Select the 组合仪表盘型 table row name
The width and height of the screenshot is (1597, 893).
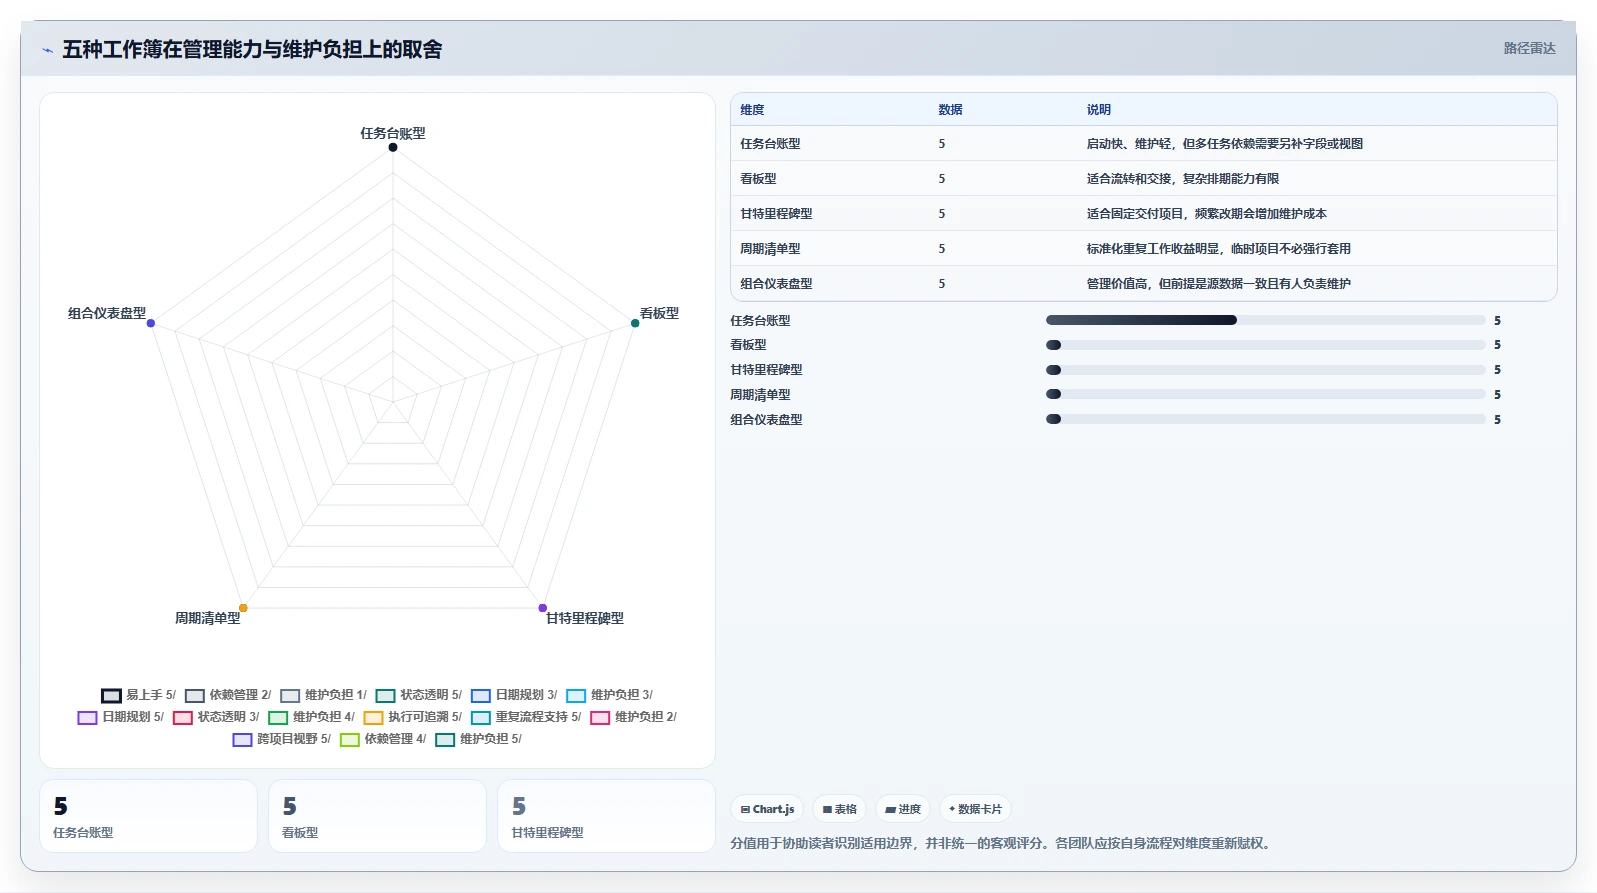click(776, 284)
